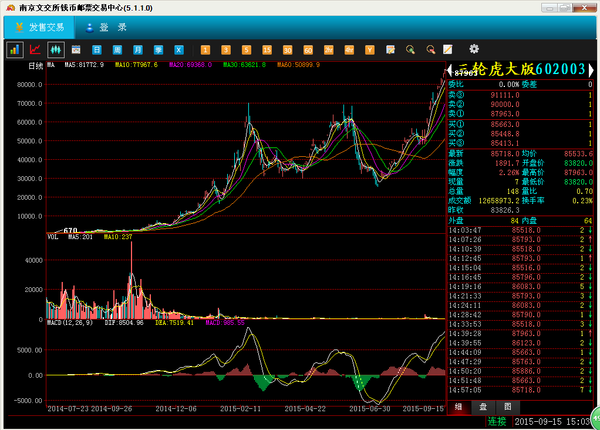The image size is (600, 430).
Task: Click the orange Y interval icon
Action: (370, 50)
